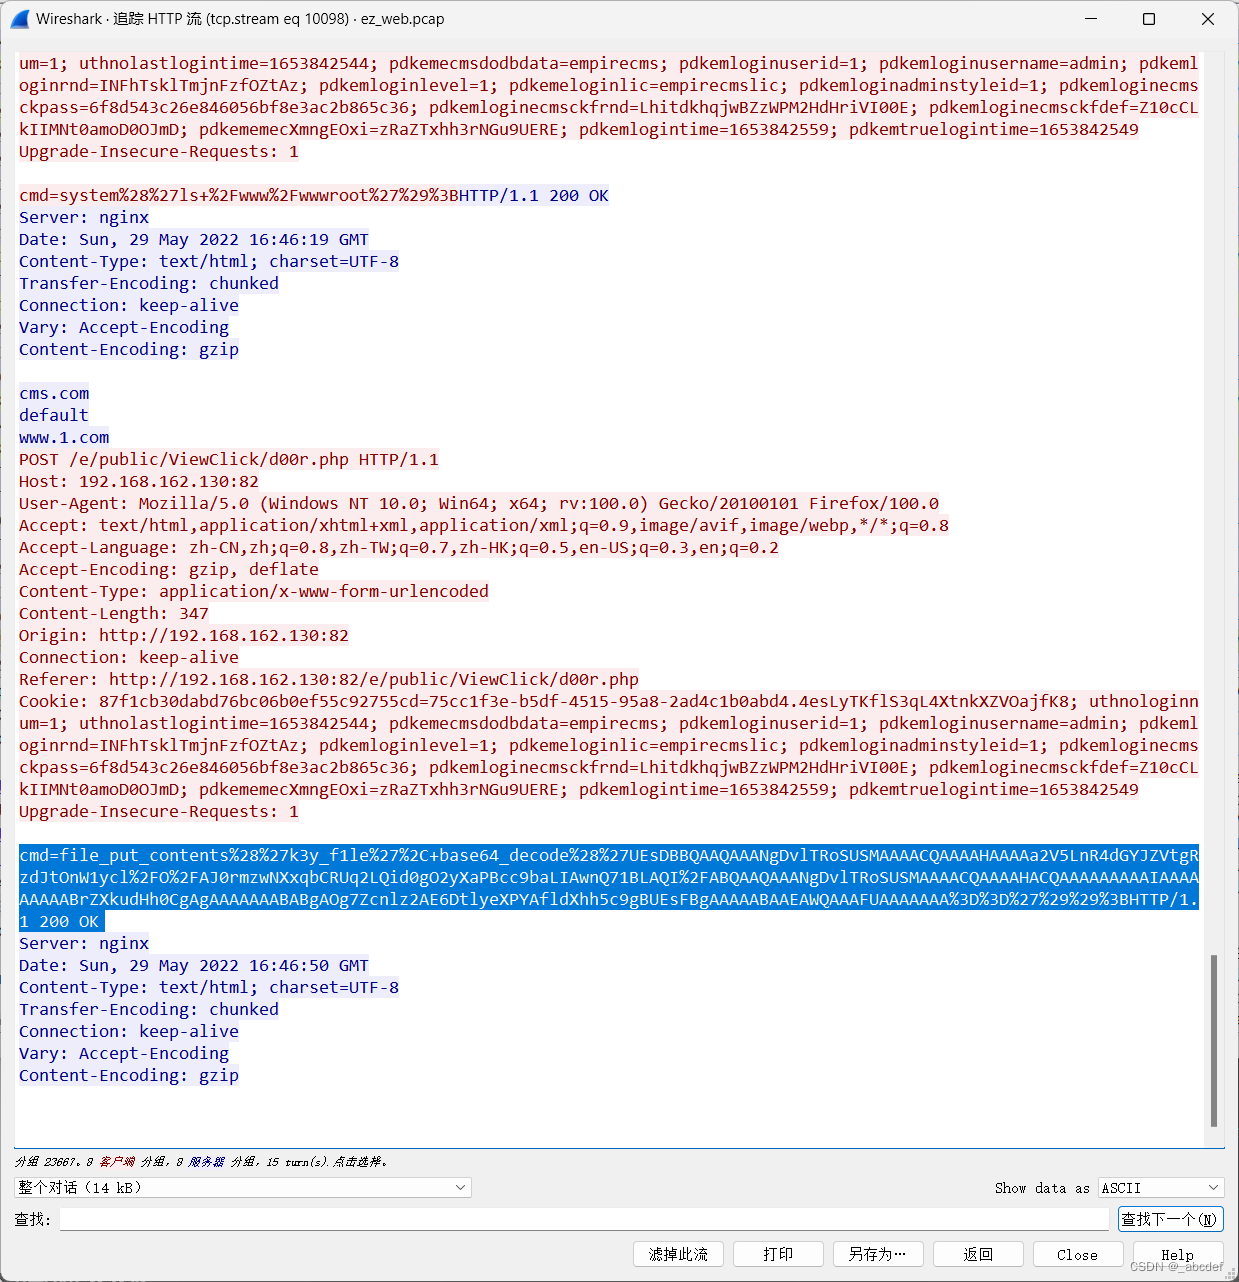Click the highlighted cmd=file_put_contents payload text
Image resolution: width=1239 pixels, height=1282 pixels.
coord(608,888)
